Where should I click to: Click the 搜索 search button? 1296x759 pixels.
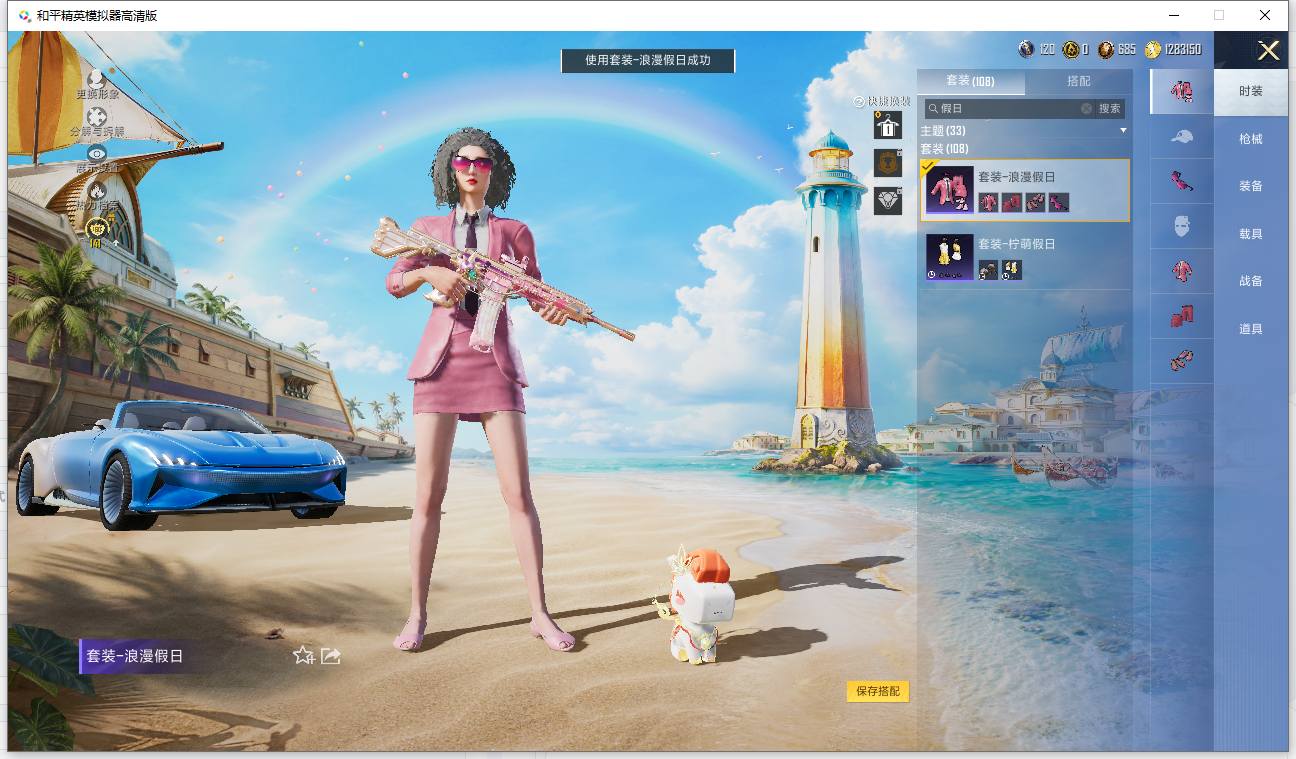[1110, 108]
